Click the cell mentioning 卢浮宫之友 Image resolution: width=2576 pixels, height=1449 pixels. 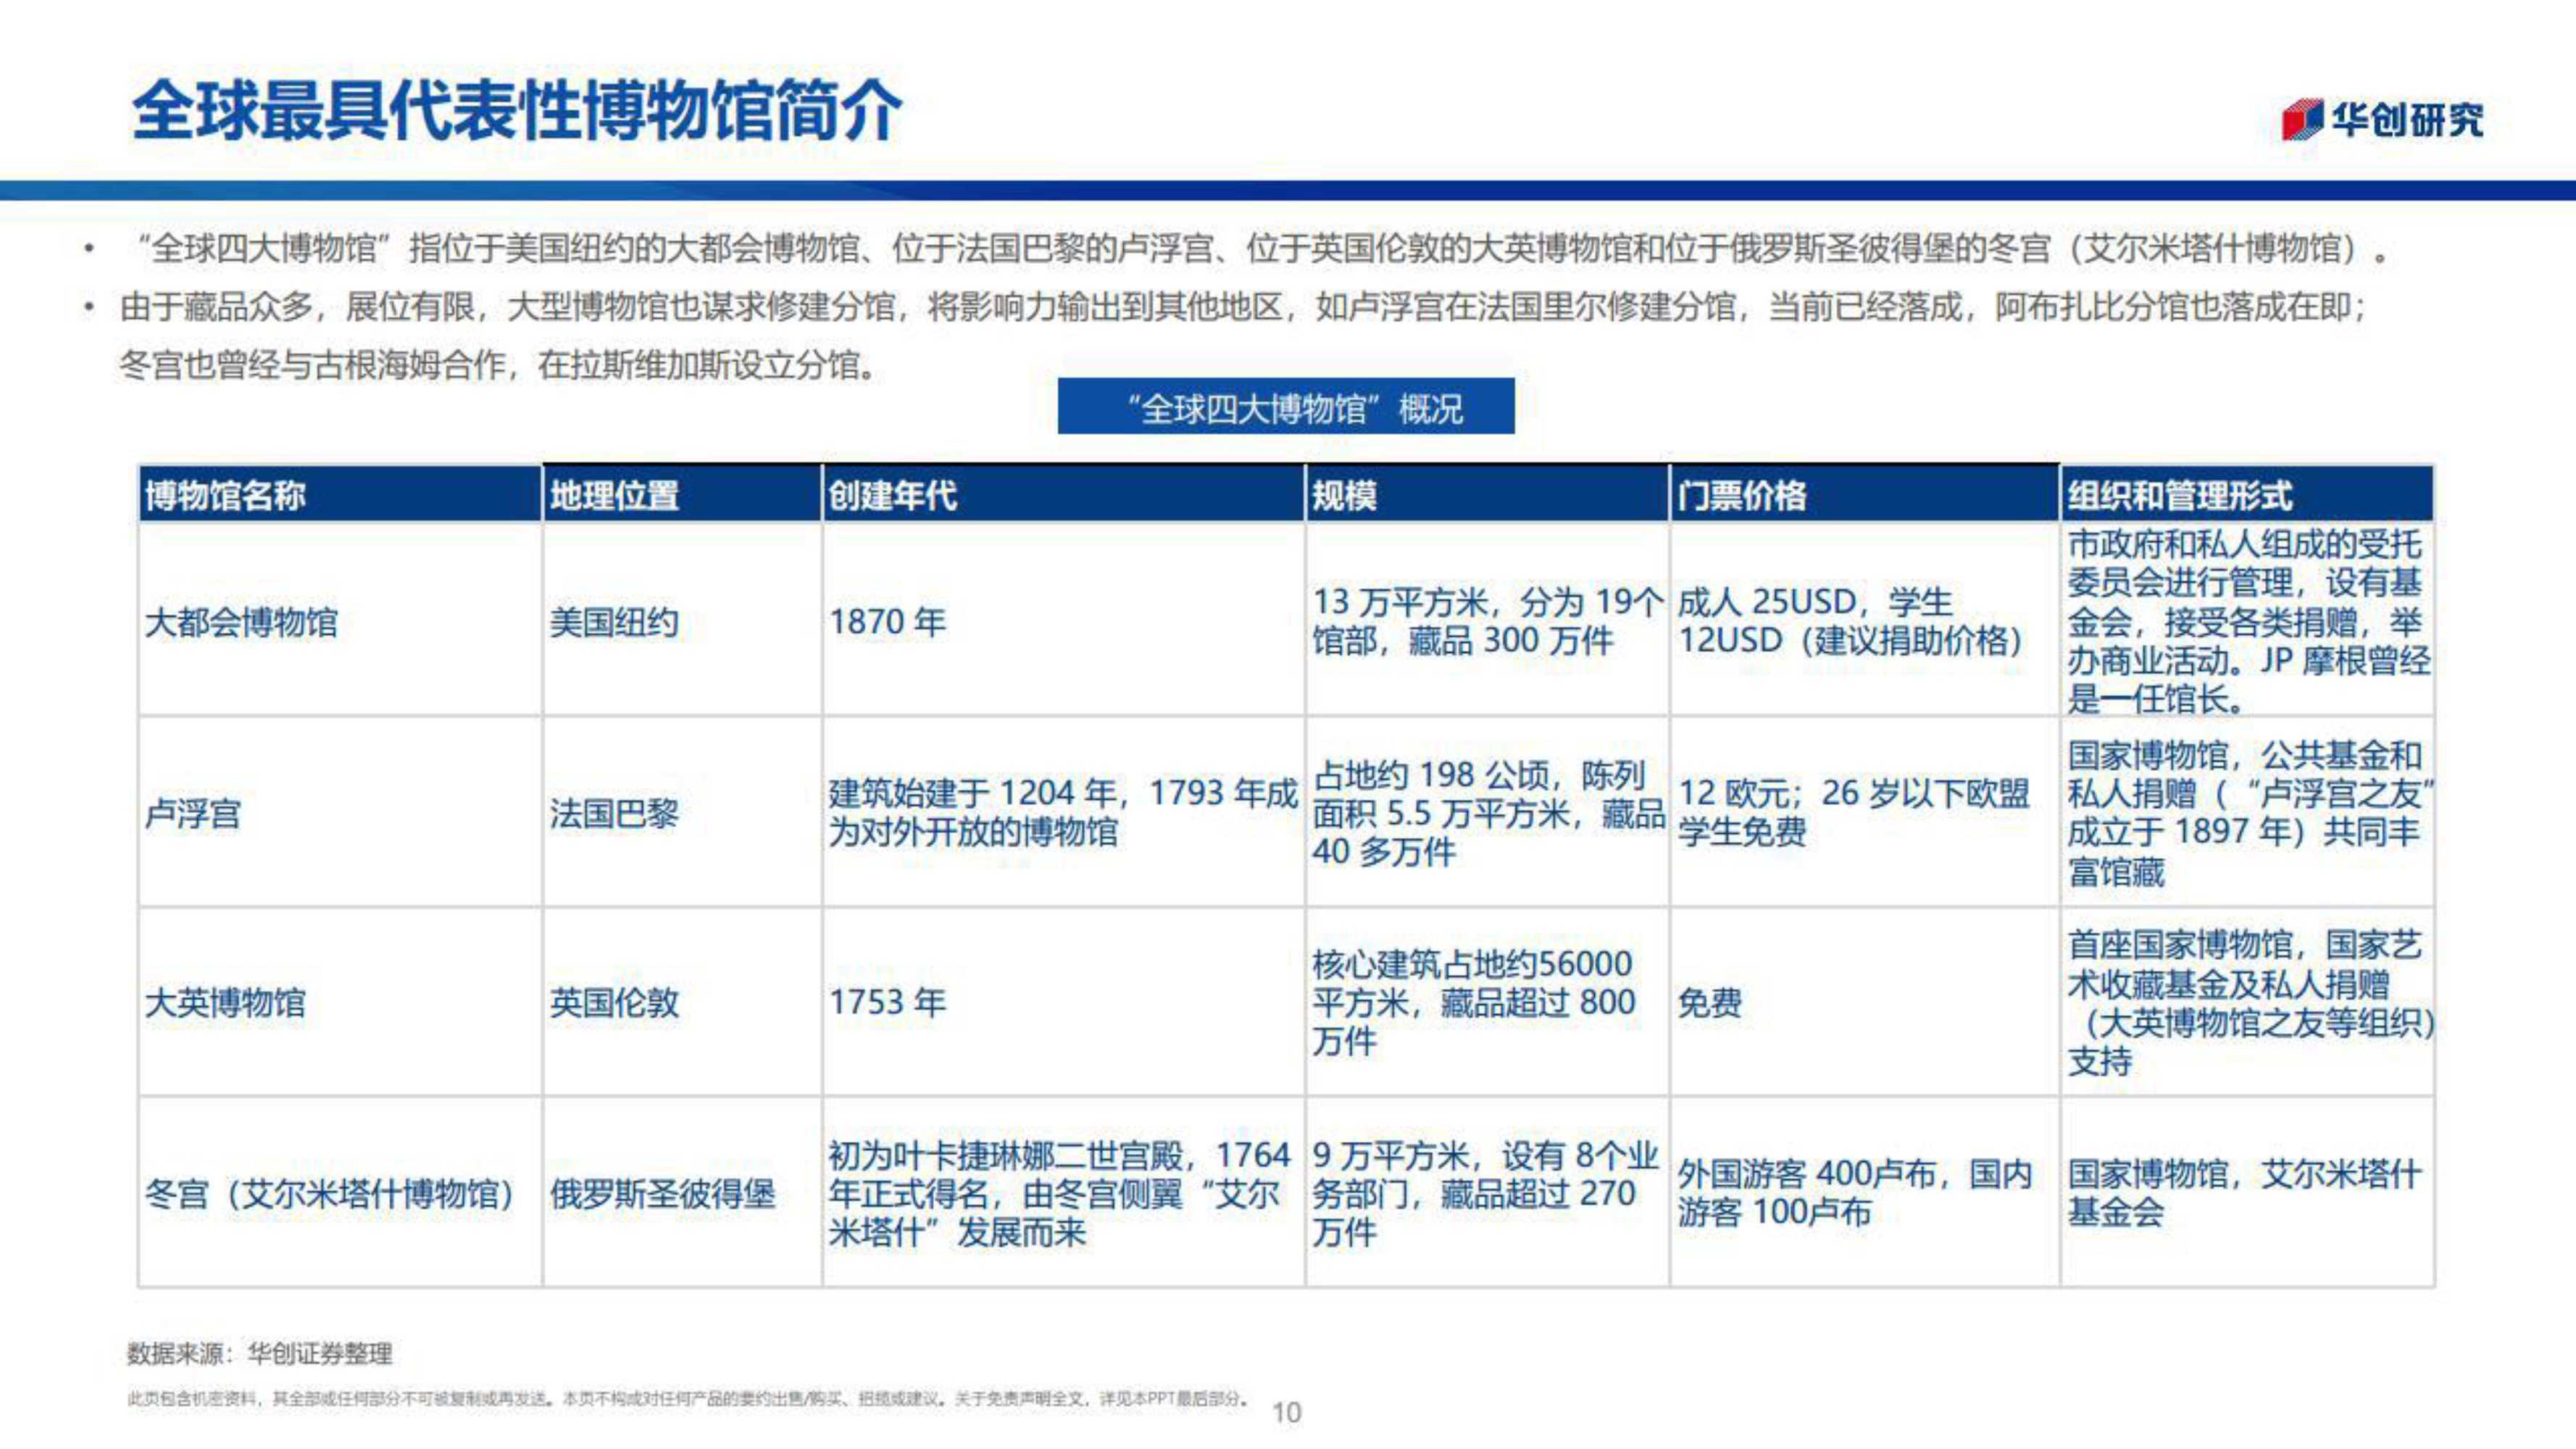pyautogui.click(x=2247, y=812)
